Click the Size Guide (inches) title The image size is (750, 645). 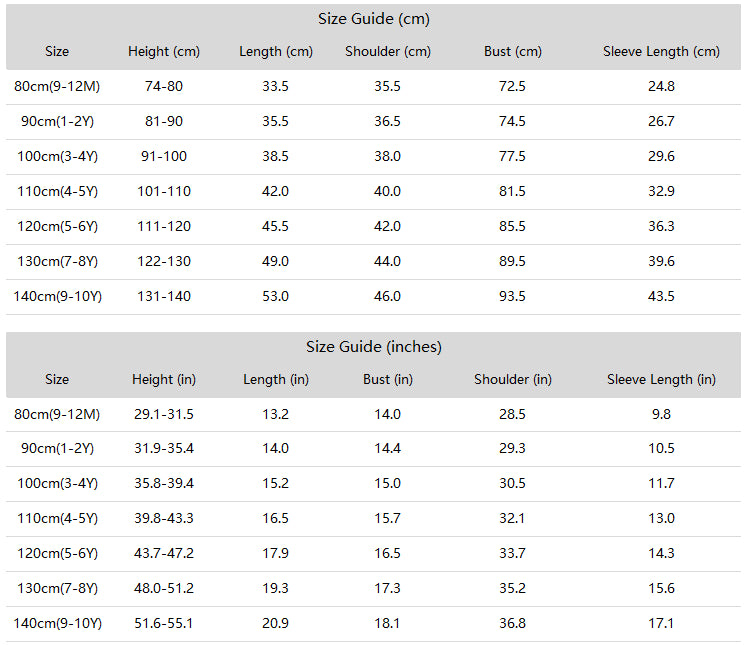(374, 346)
